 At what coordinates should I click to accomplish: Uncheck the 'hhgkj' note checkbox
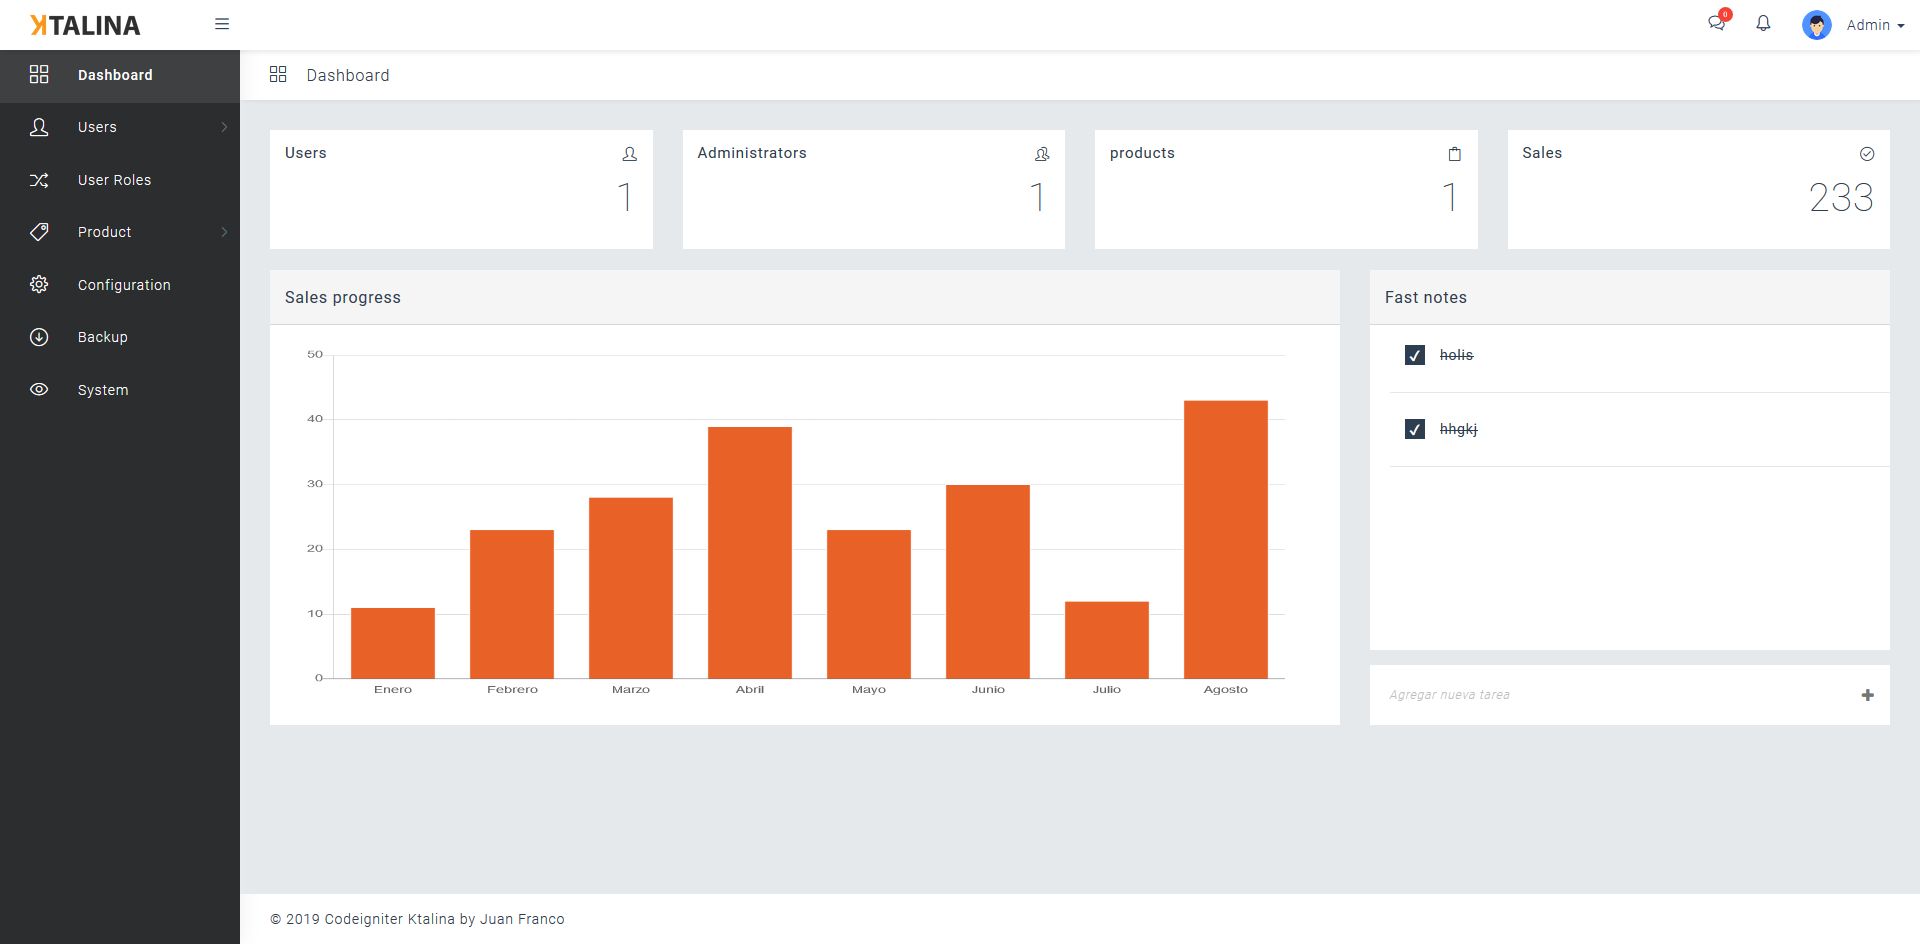pyautogui.click(x=1414, y=429)
